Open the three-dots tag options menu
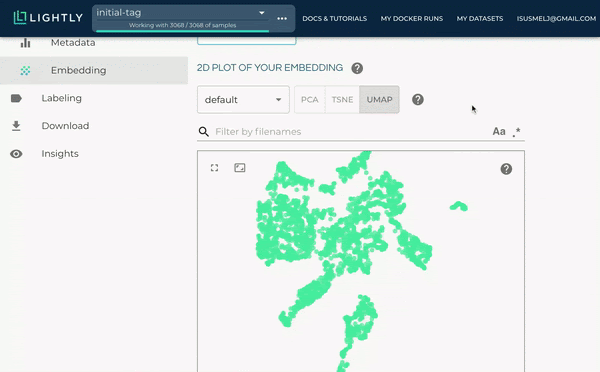Image resolution: width=600 pixels, height=372 pixels. click(282, 18)
